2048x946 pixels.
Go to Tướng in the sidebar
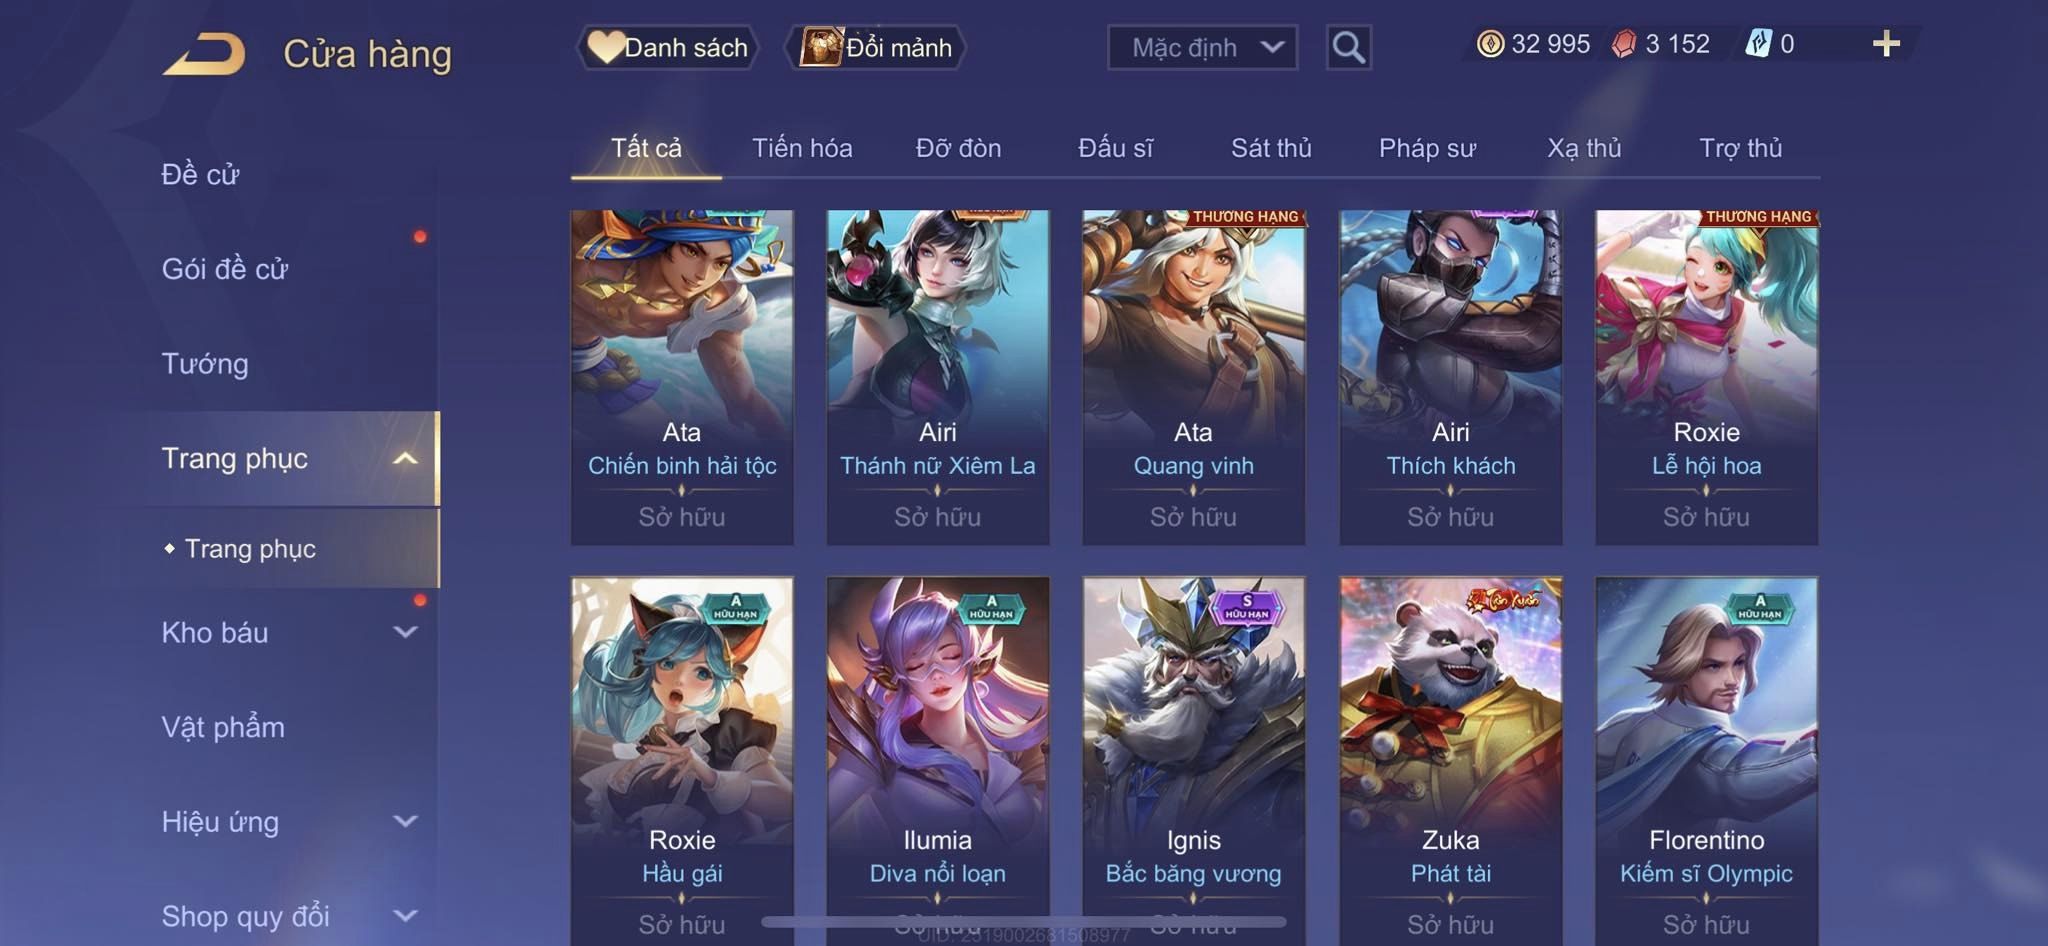pyautogui.click(x=205, y=364)
